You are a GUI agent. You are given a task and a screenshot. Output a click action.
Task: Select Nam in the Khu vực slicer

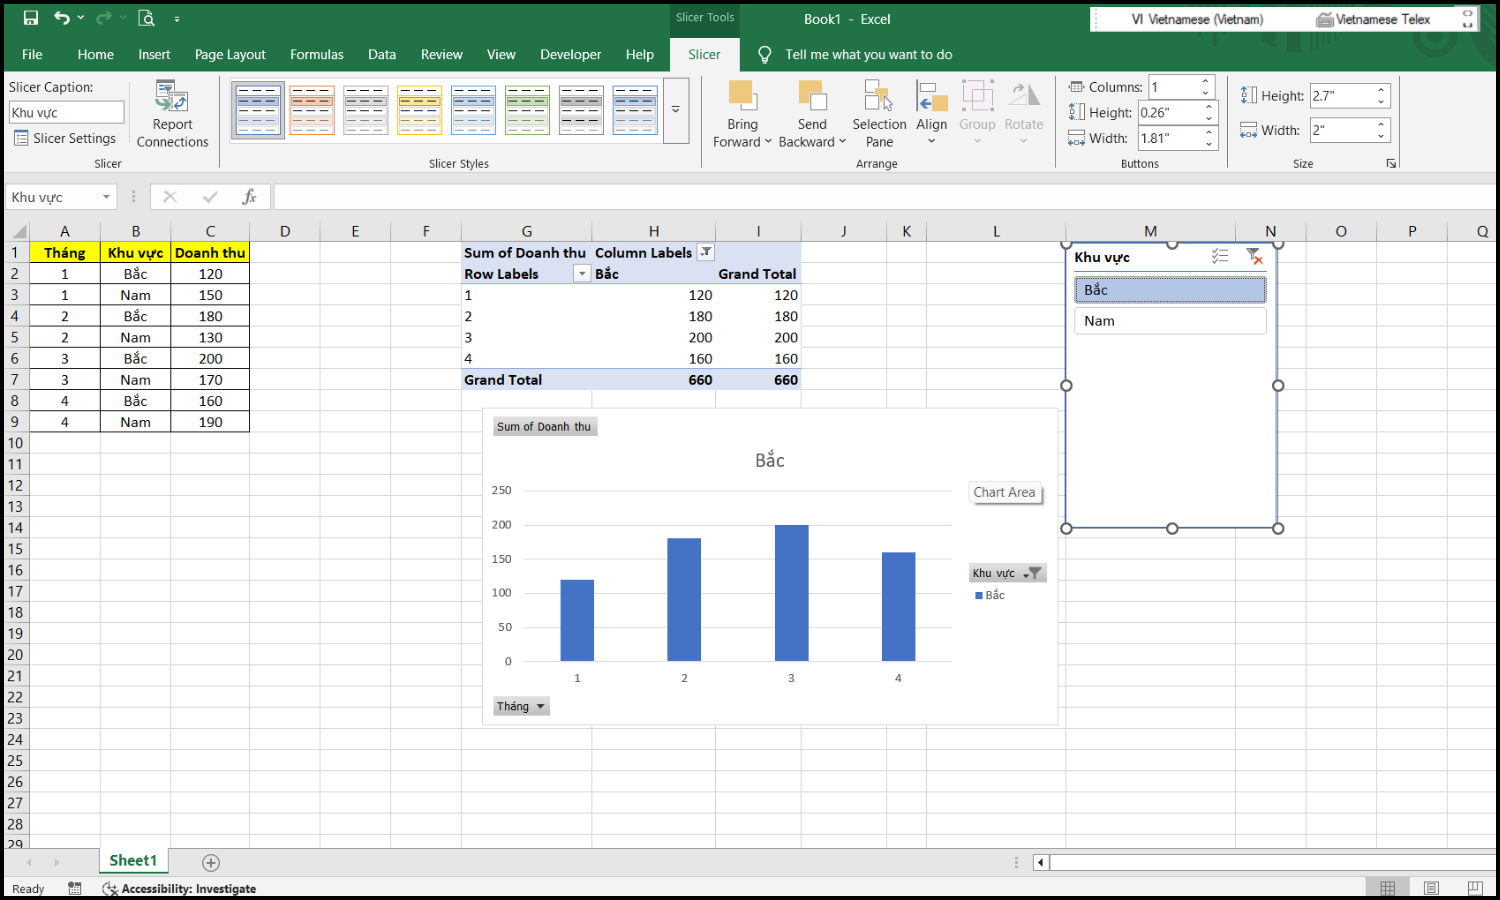[x=1168, y=320]
